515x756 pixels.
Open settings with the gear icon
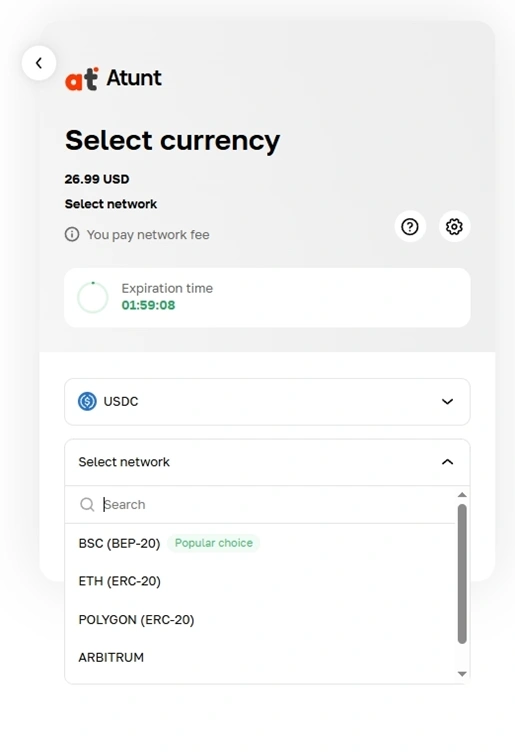(454, 226)
